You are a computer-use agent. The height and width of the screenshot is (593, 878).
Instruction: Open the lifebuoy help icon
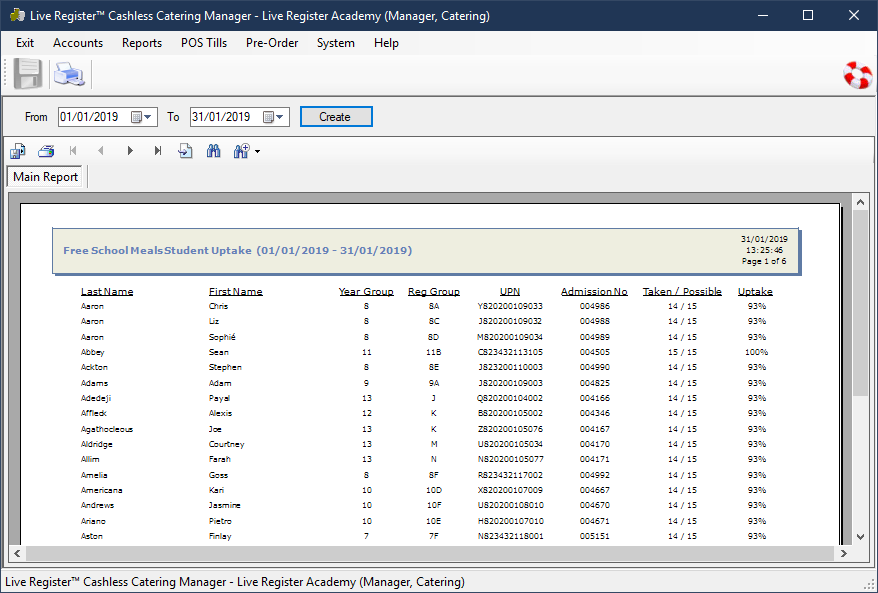[x=858, y=75]
